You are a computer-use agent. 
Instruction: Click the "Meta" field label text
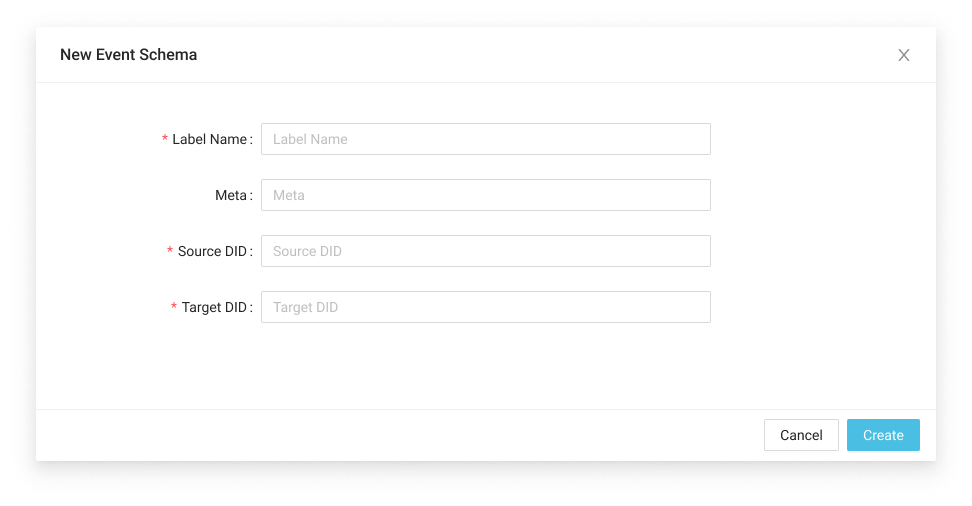coord(231,195)
